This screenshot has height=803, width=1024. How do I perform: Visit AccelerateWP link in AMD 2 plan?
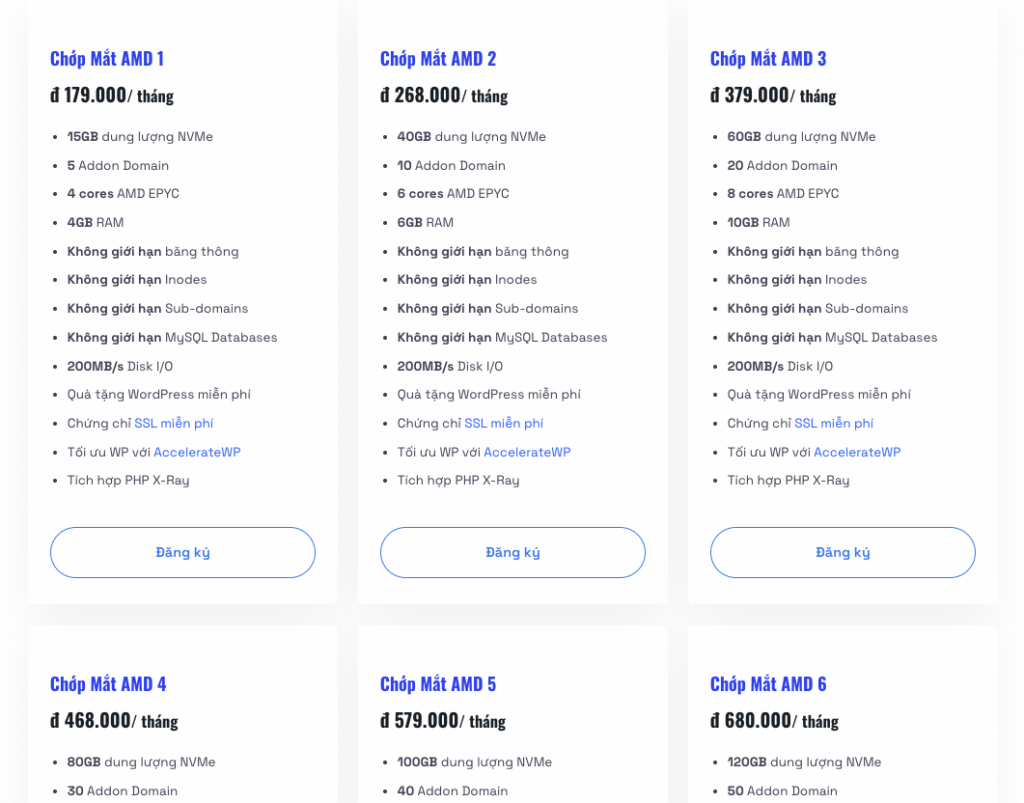point(527,452)
